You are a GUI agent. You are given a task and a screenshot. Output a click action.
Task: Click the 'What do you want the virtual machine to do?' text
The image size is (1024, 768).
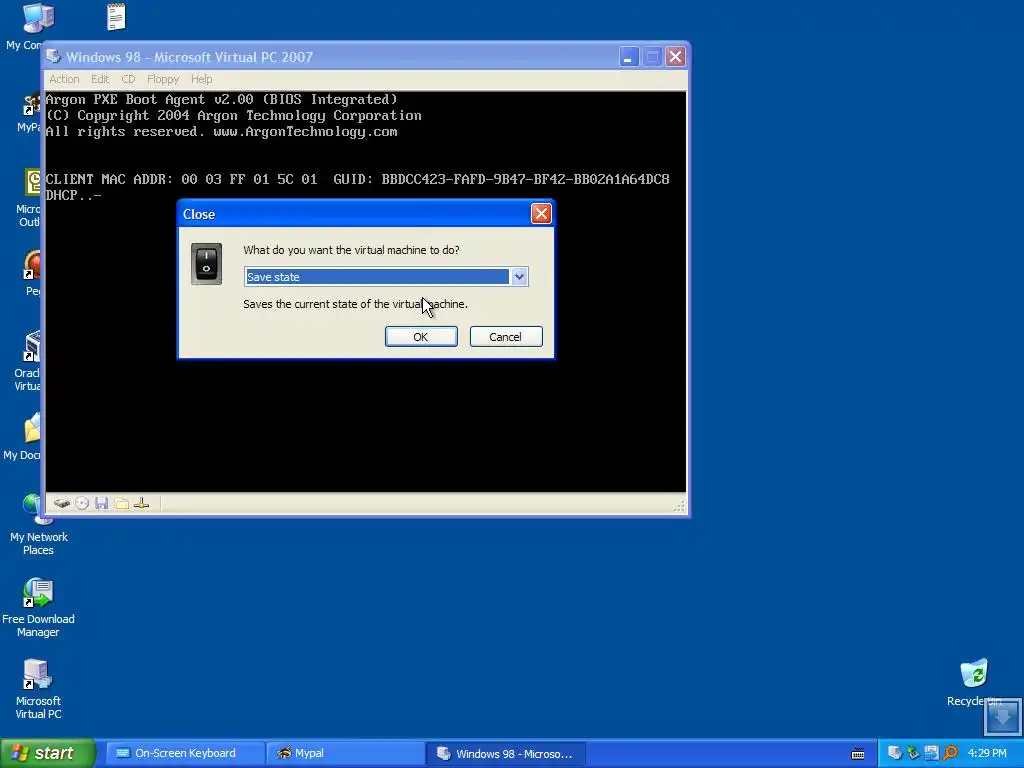tap(351, 250)
